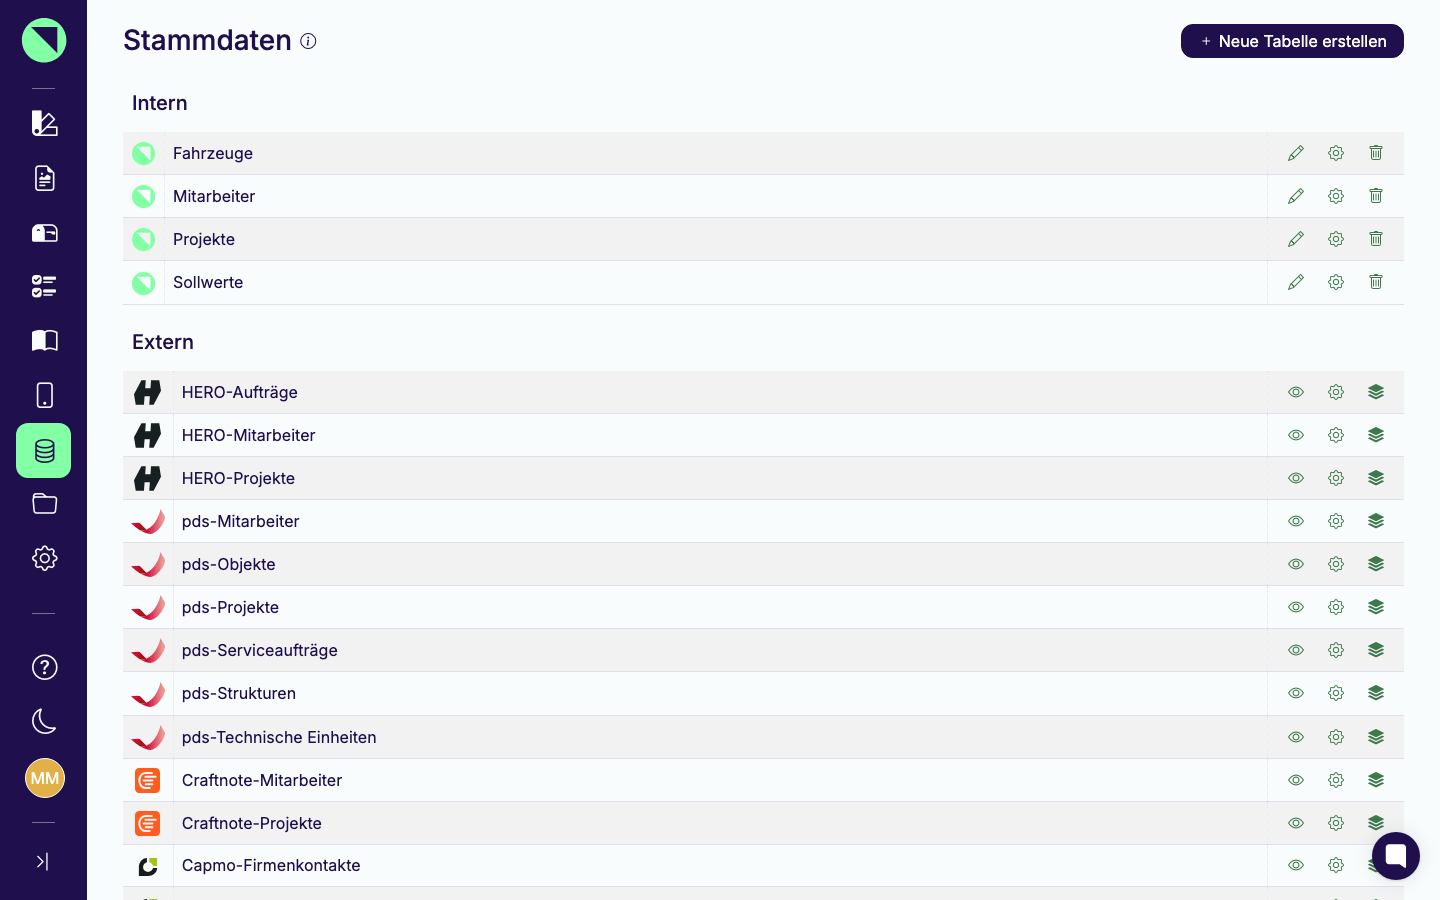Open gear settings for Sollwerte table
The image size is (1440, 900).
[1336, 282]
